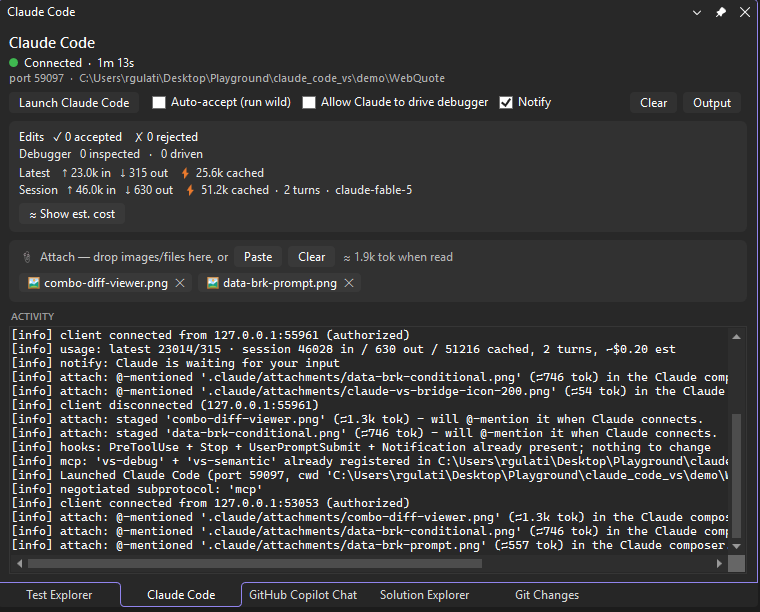Click the Paste attachment button
Image resolution: width=760 pixels, height=612 pixels.
coord(258,257)
